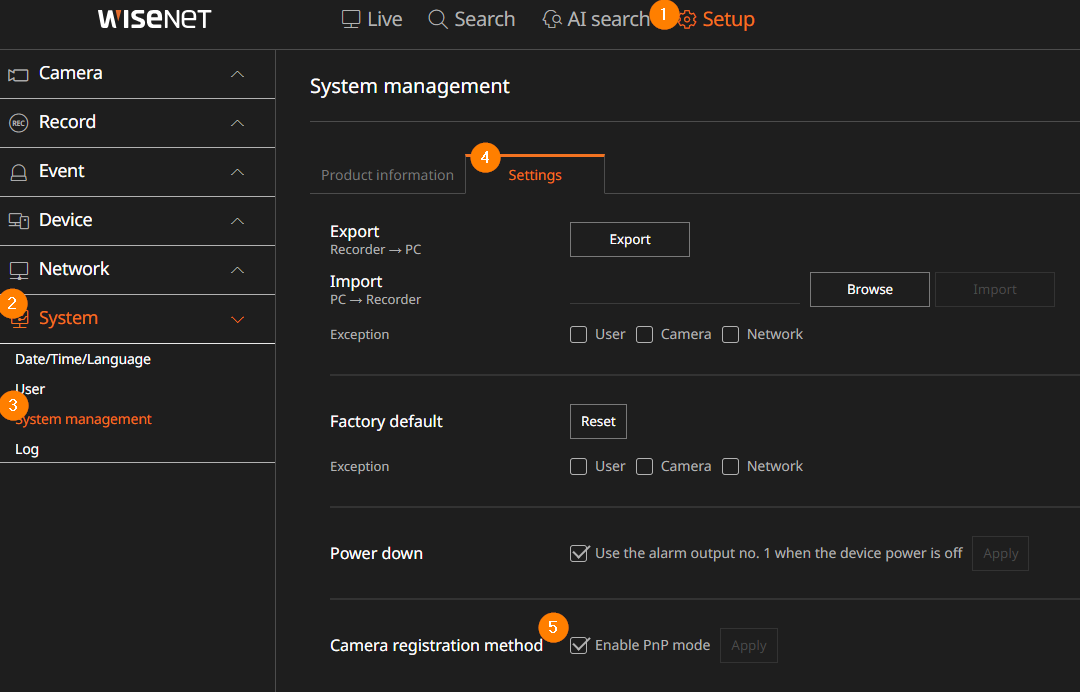Click the Camera icon in sidebar
Viewport: 1080px width, 692px height.
click(18, 75)
